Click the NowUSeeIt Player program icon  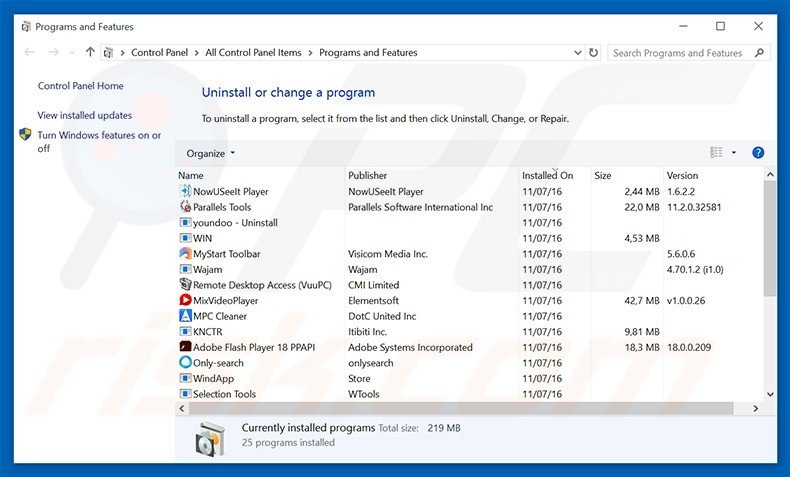click(185, 191)
